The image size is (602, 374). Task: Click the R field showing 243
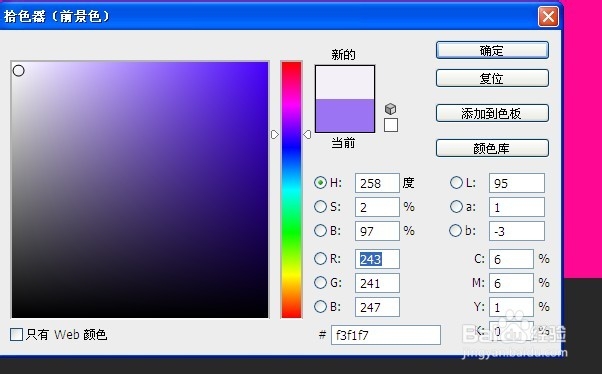(377, 259)
